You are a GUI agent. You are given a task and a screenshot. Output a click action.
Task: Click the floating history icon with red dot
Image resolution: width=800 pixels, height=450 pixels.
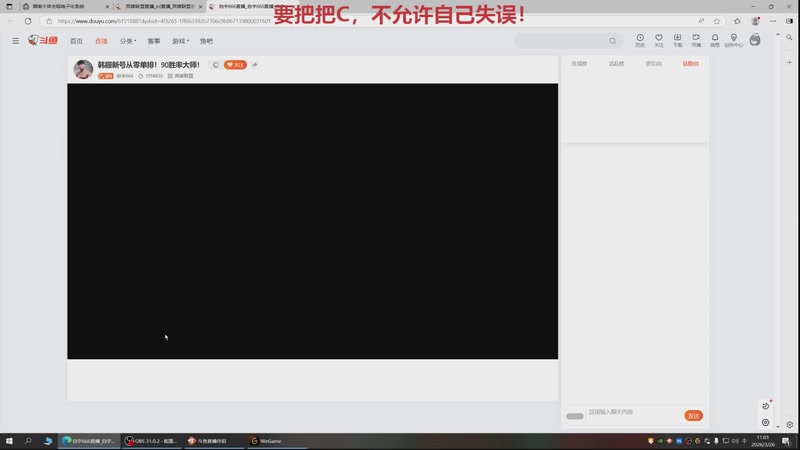tap(765, 406)
